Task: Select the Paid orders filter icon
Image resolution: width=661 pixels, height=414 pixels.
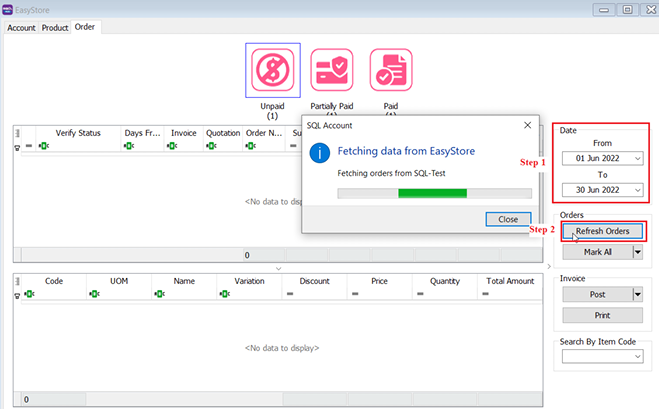Action: [390, 70]
